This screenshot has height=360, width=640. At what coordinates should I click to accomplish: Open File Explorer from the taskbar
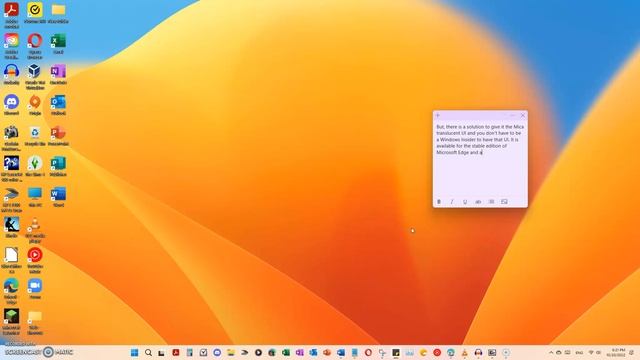(231, 353)
